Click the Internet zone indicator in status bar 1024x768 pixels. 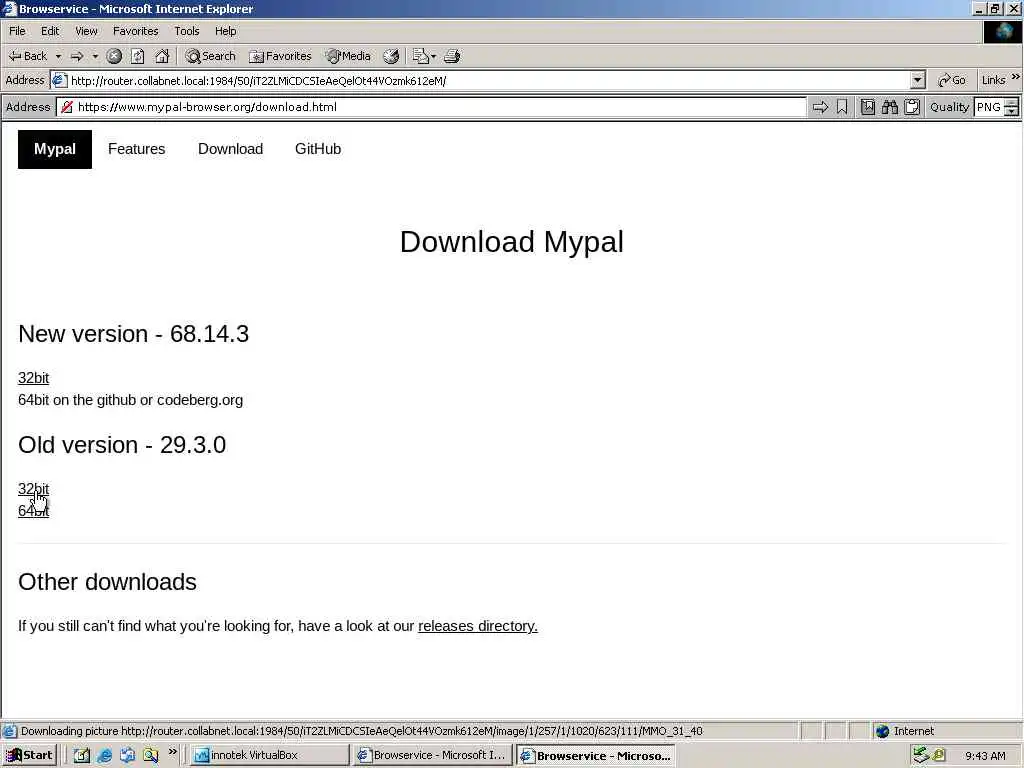[904, 731]
